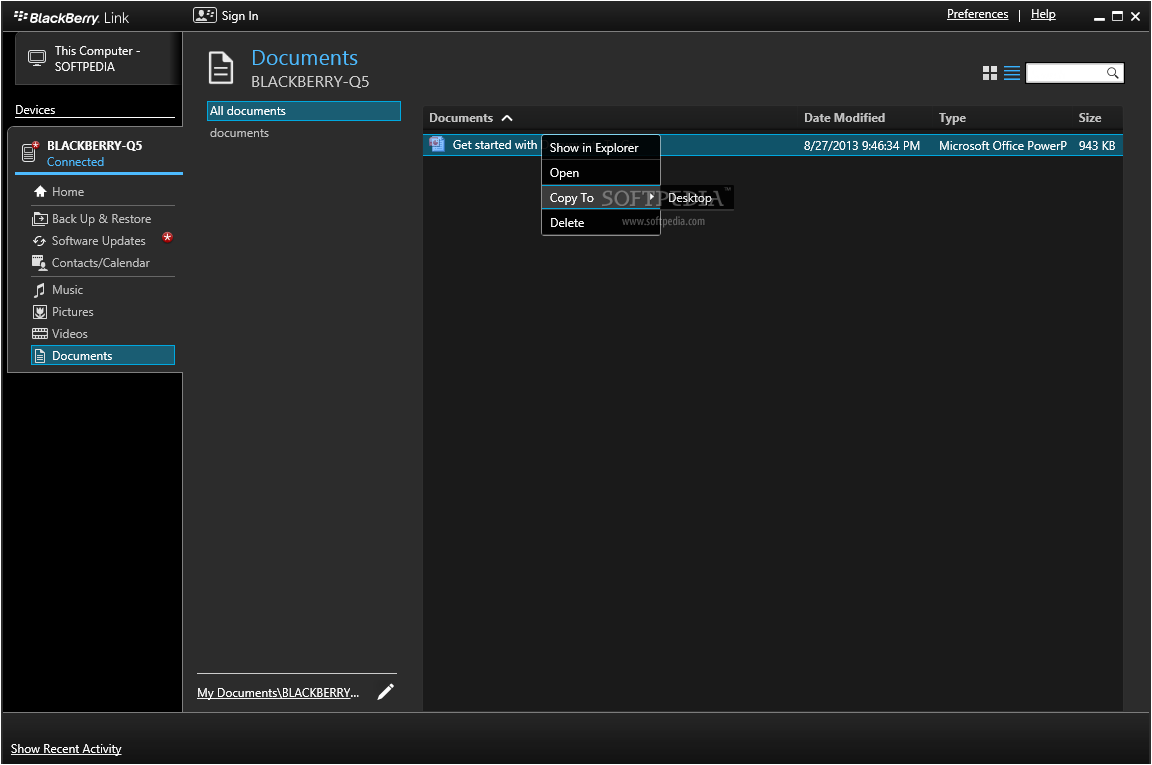This screenshot has width=1152, height=765.
Task: Show Recent Activity at the bottom
Action: coord(66,748)
